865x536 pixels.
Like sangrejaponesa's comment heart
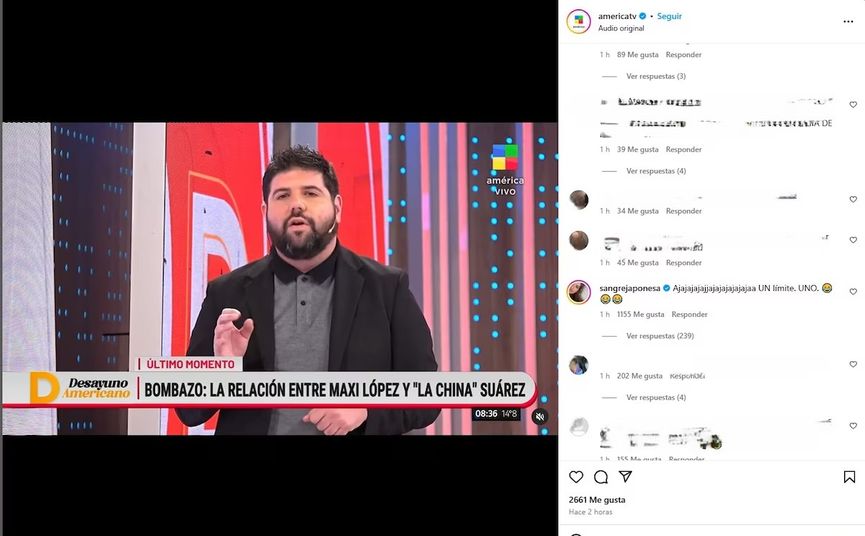tap(853, 291)
